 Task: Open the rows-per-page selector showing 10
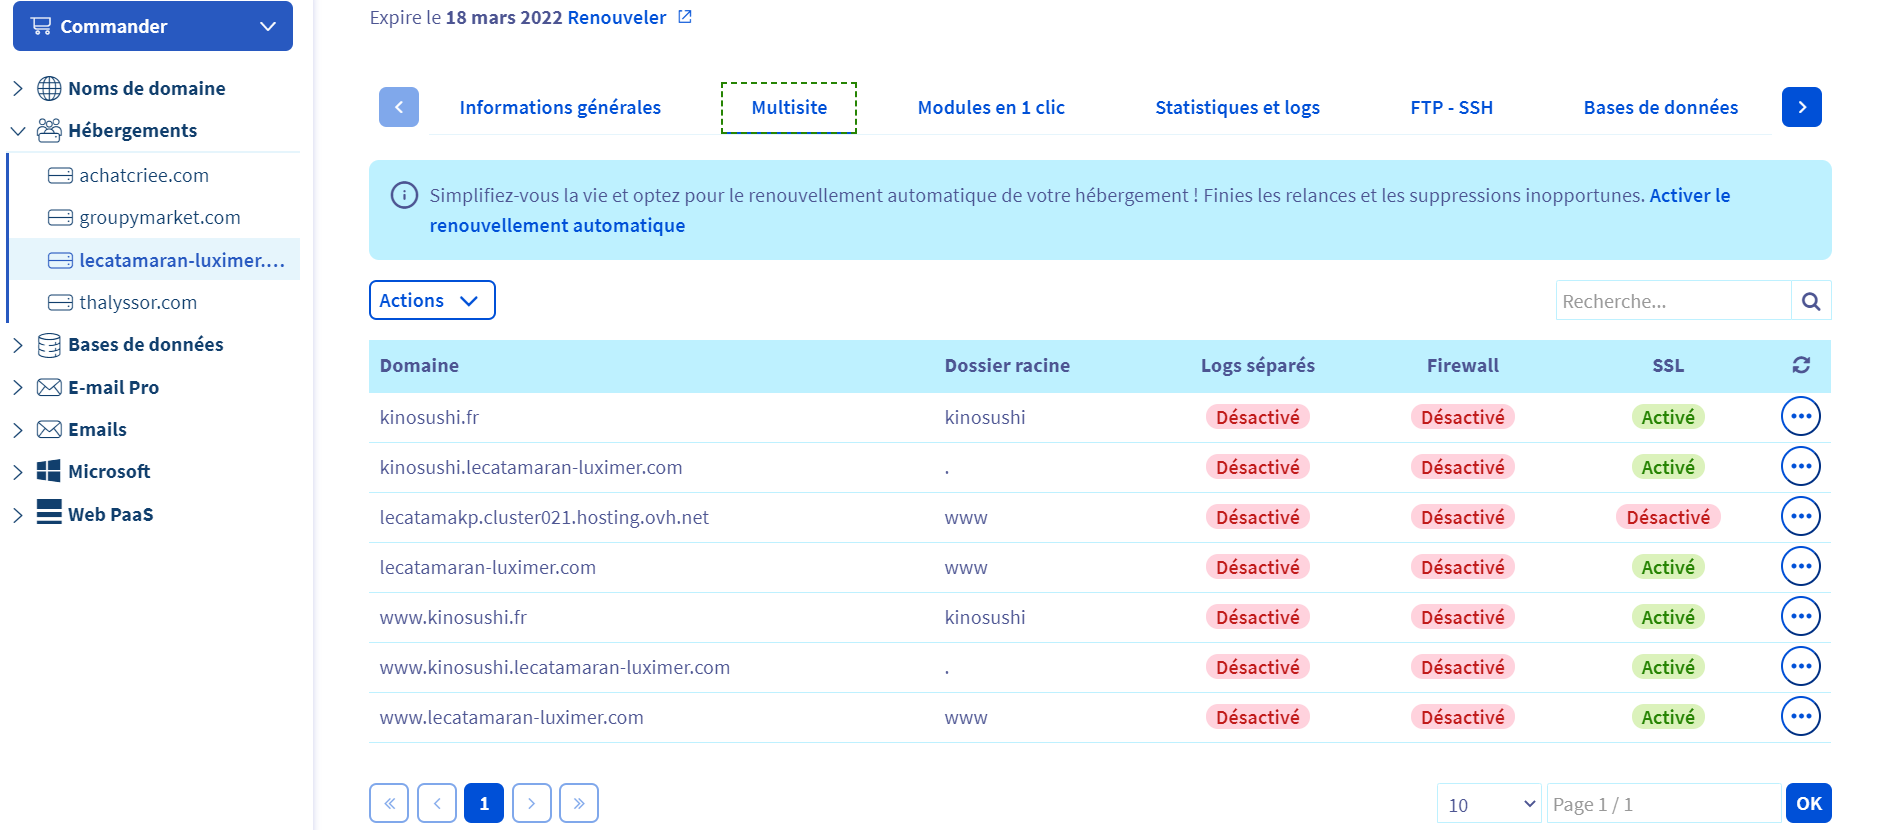1488,804
